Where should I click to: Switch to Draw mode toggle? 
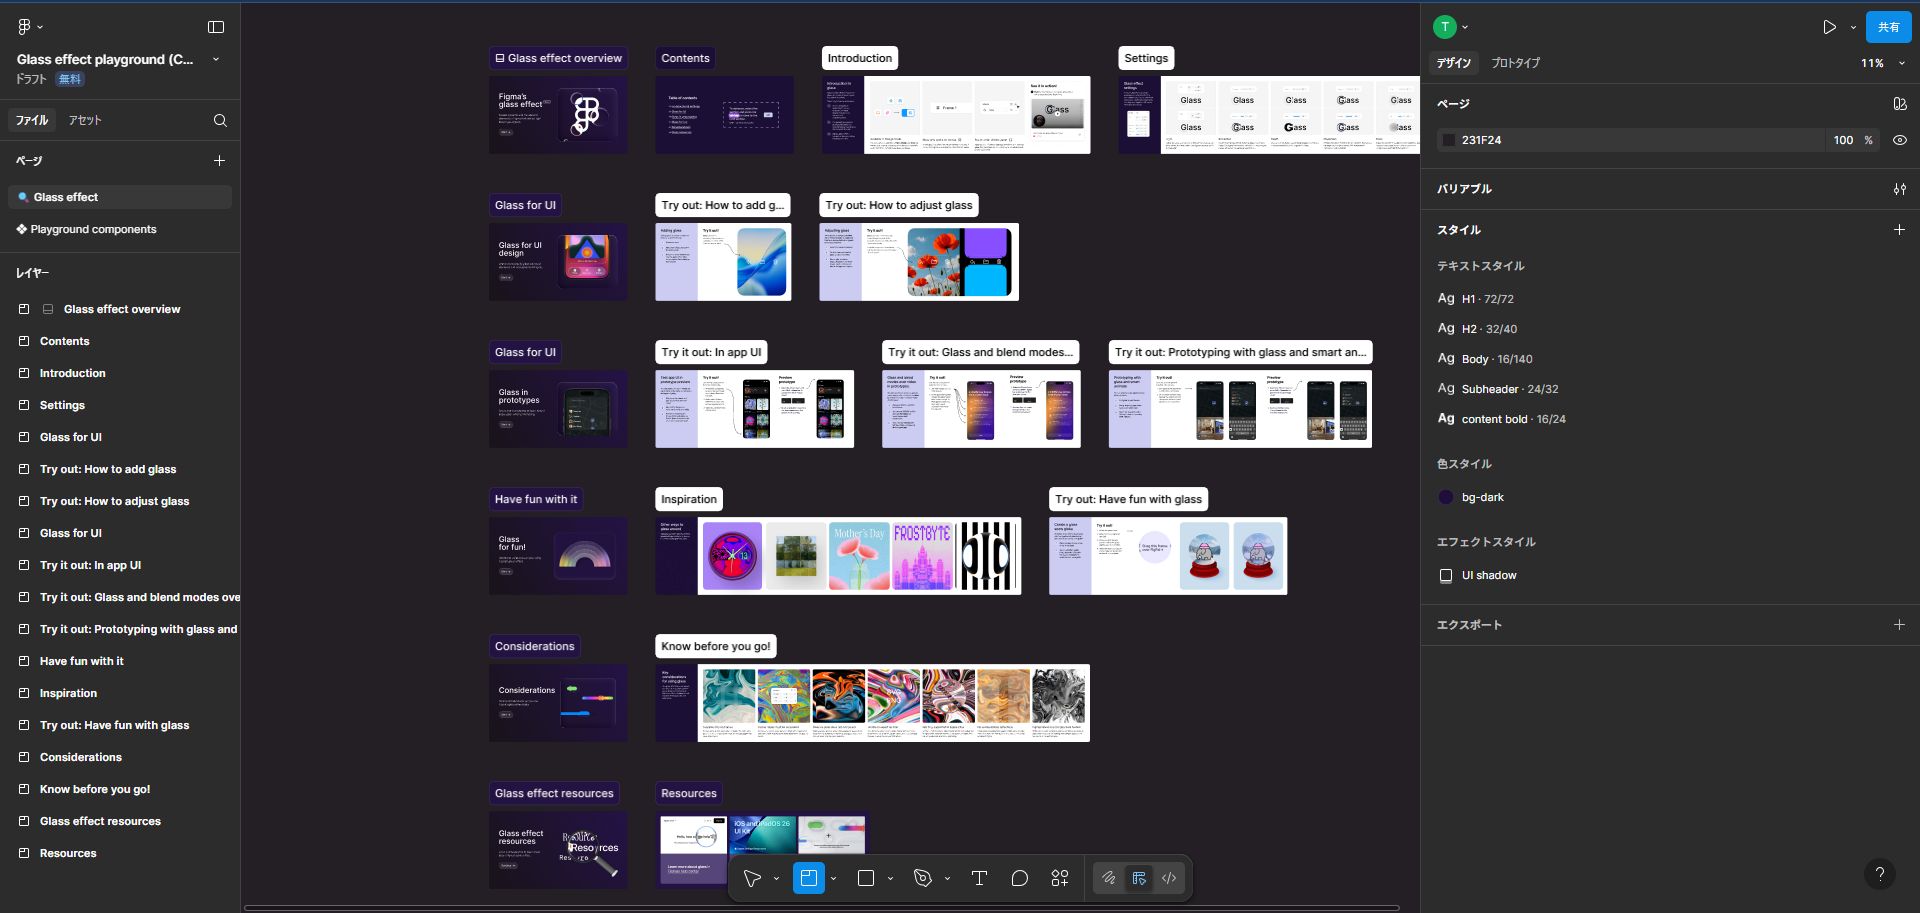(1108, 878)
